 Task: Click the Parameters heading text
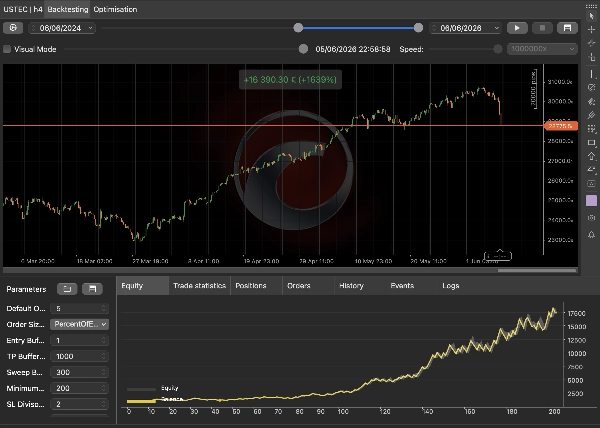pyautogui.click(x=26, y=289)
